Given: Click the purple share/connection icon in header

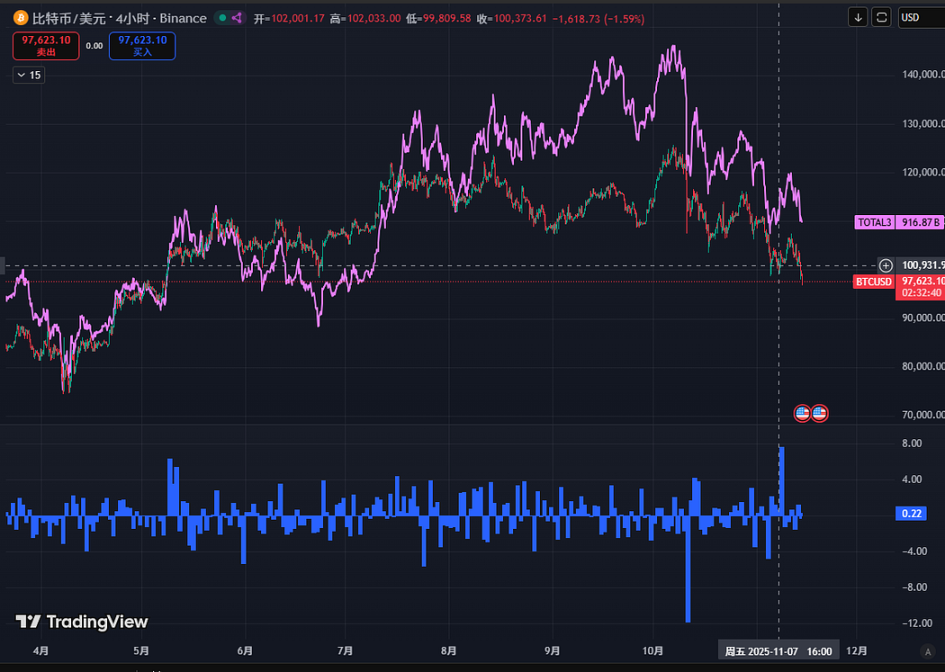Looking at the screenshot, I should pyautogui.click(x=237, y=18).
